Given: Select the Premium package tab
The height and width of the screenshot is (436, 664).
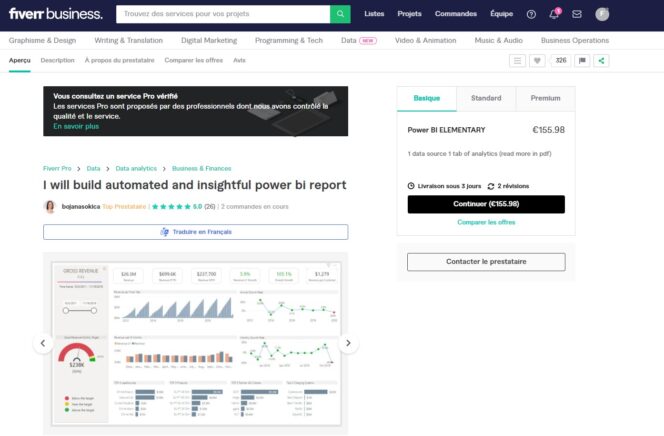Looking at the screenshot, I should pos(546,98).
